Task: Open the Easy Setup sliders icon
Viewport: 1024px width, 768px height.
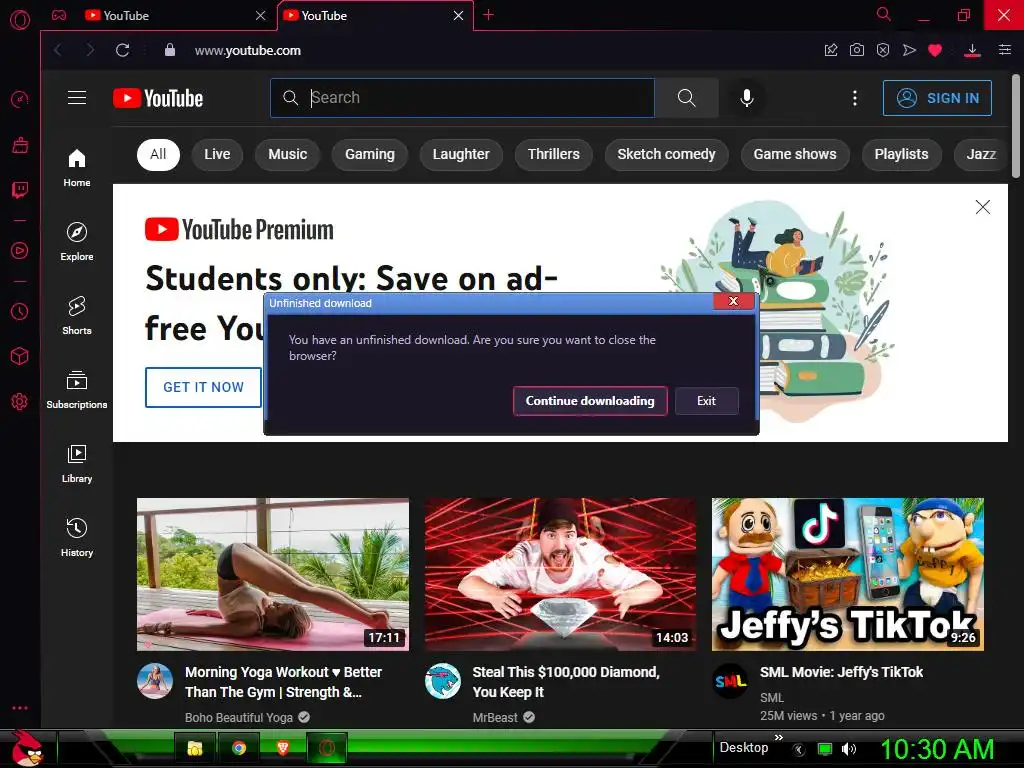Action: 1005,50
